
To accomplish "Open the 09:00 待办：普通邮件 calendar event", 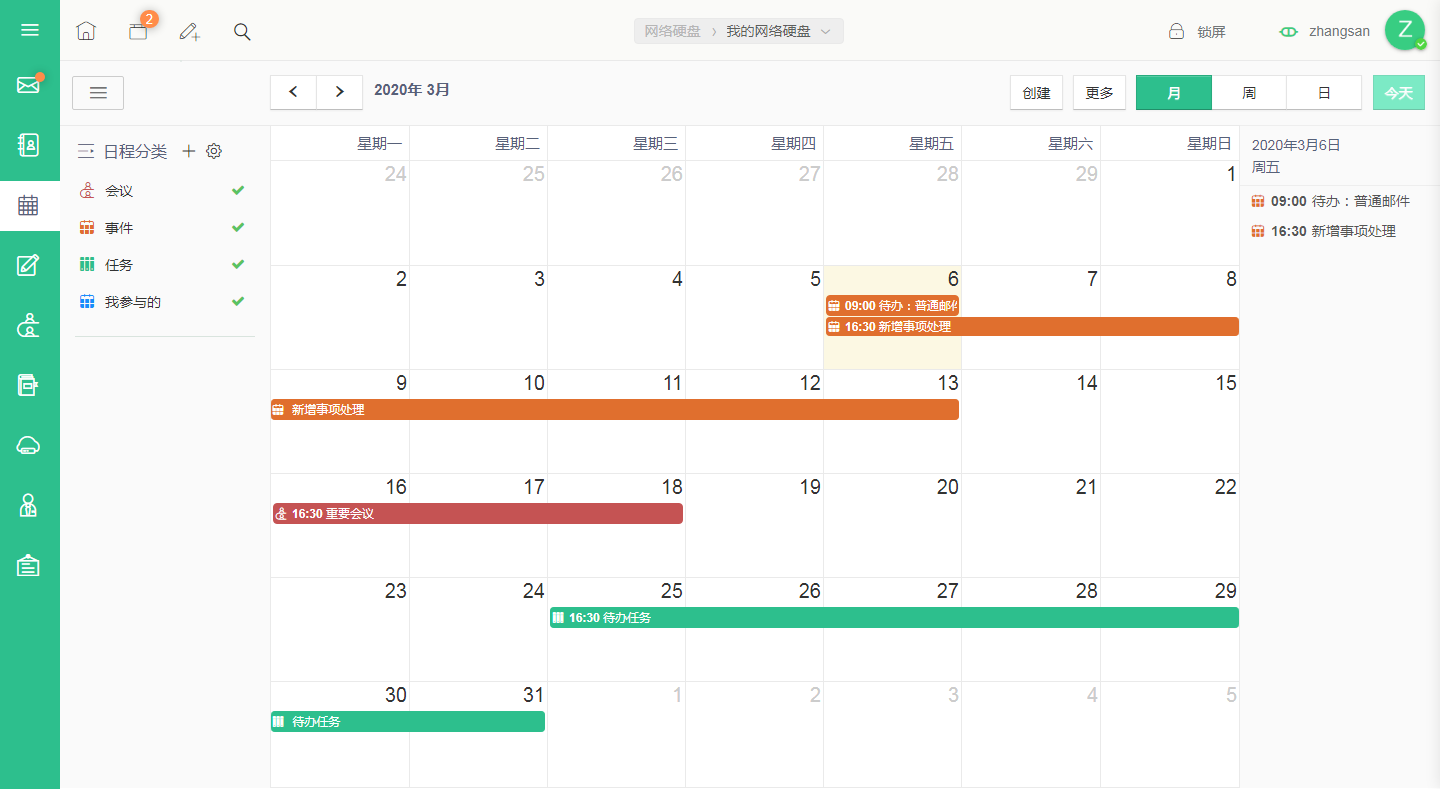I will (x=892, y=306).
